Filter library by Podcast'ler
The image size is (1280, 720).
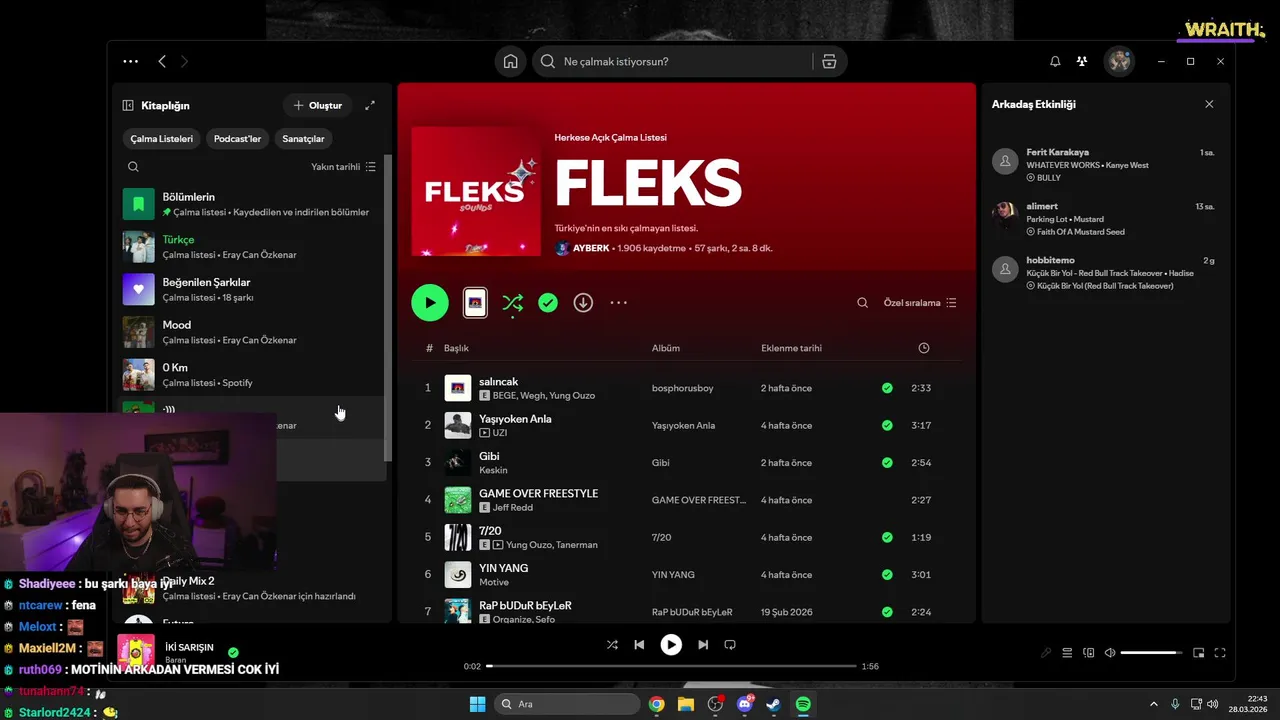237,139
